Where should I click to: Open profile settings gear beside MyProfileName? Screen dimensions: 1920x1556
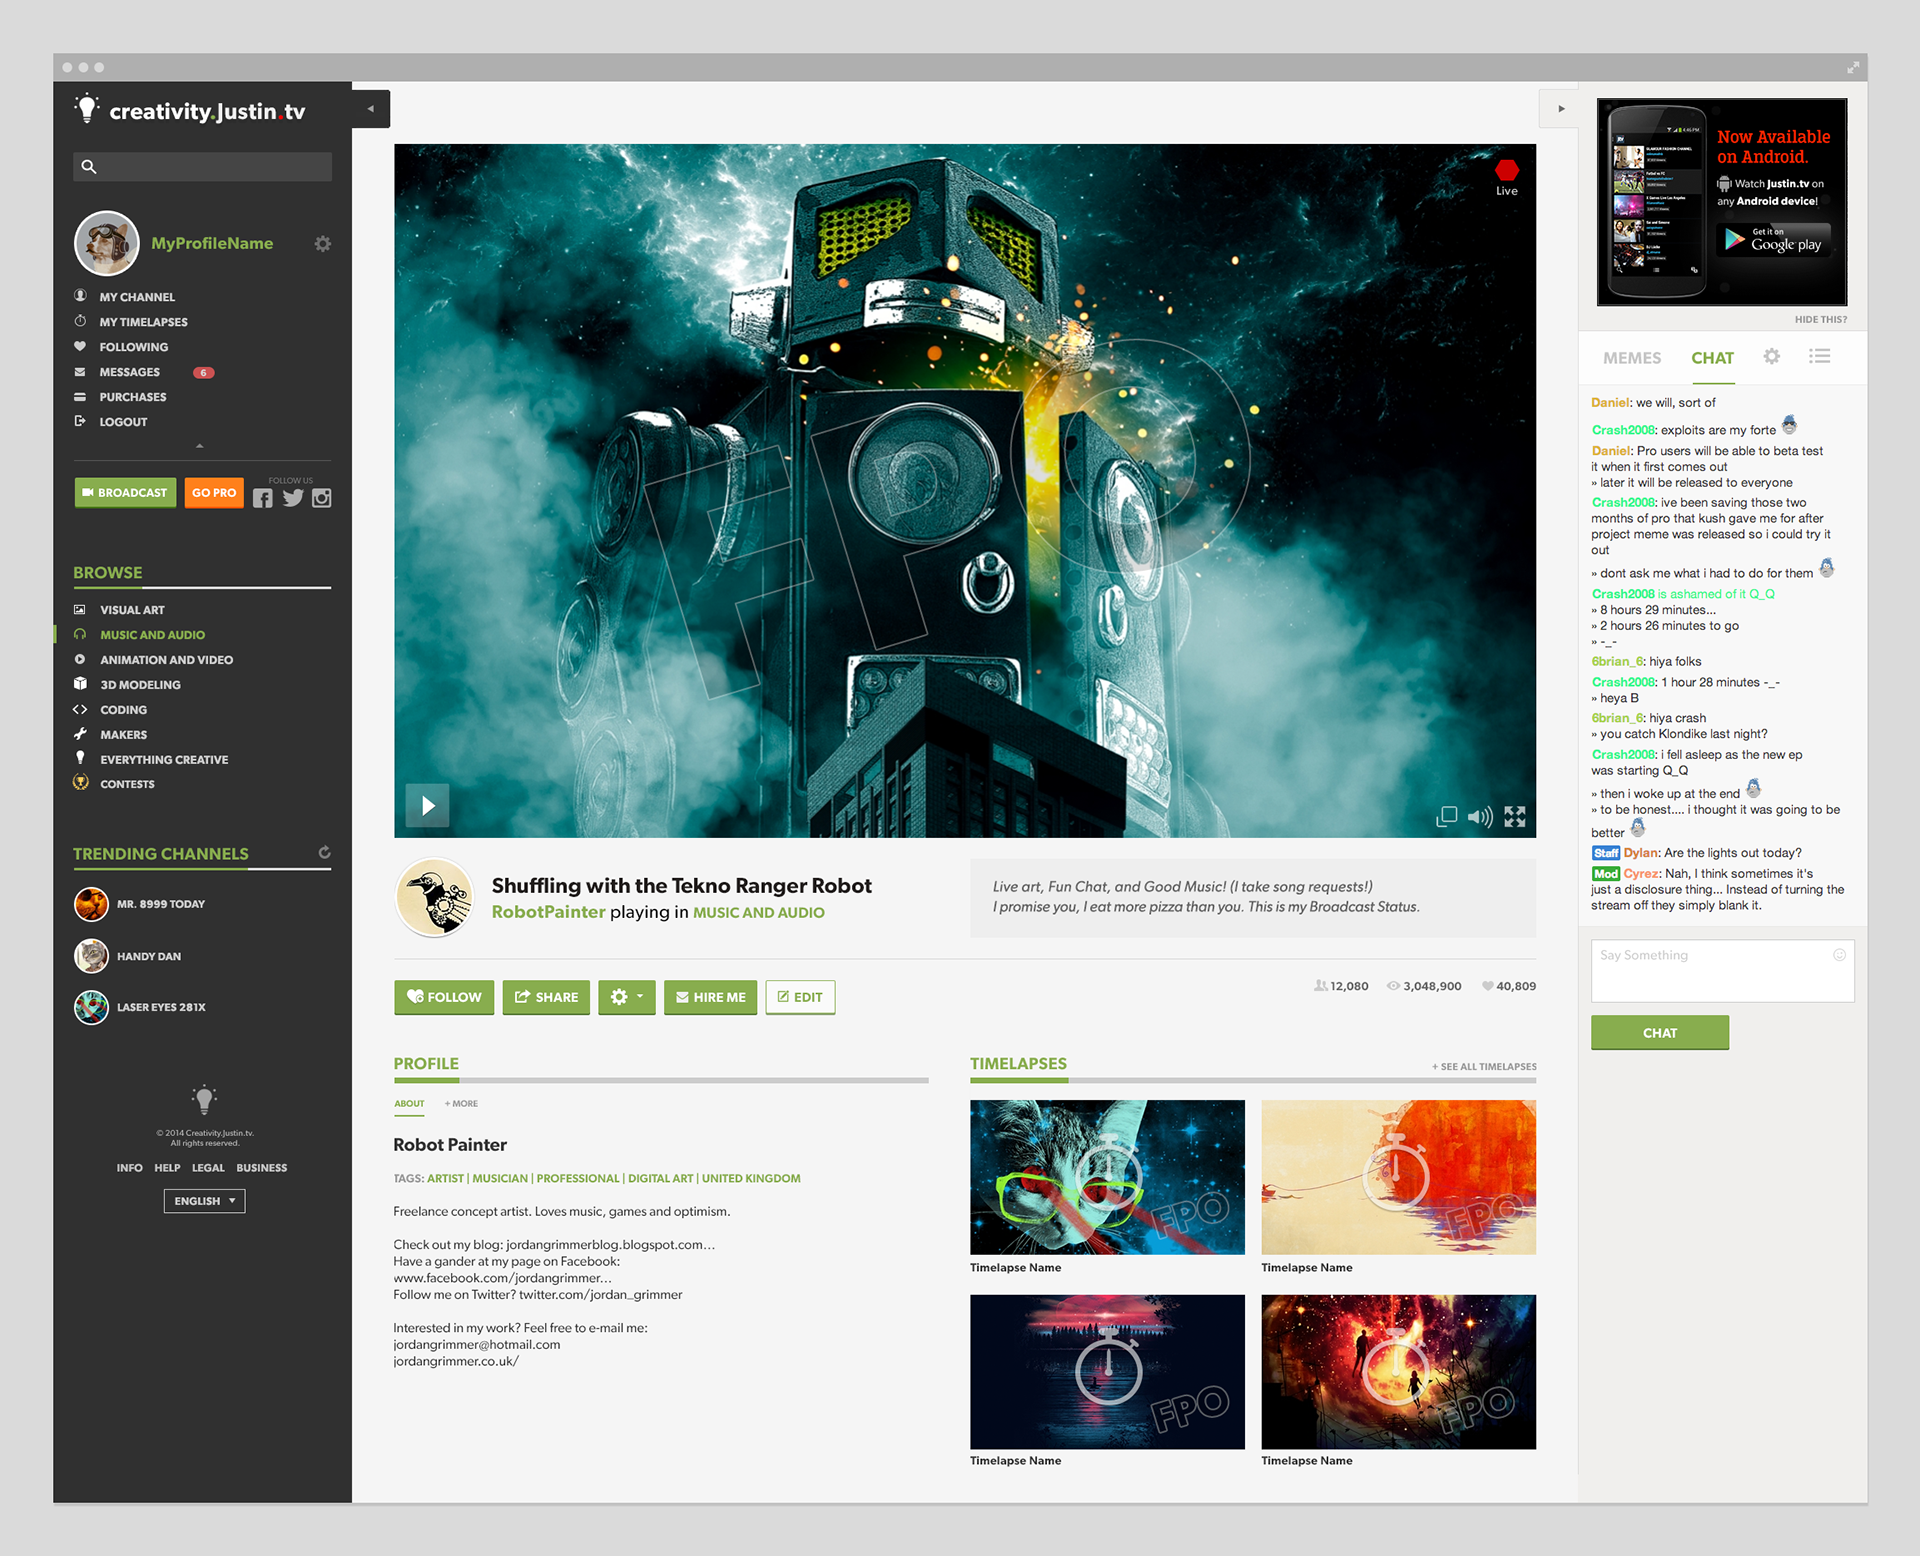(322, 244)
